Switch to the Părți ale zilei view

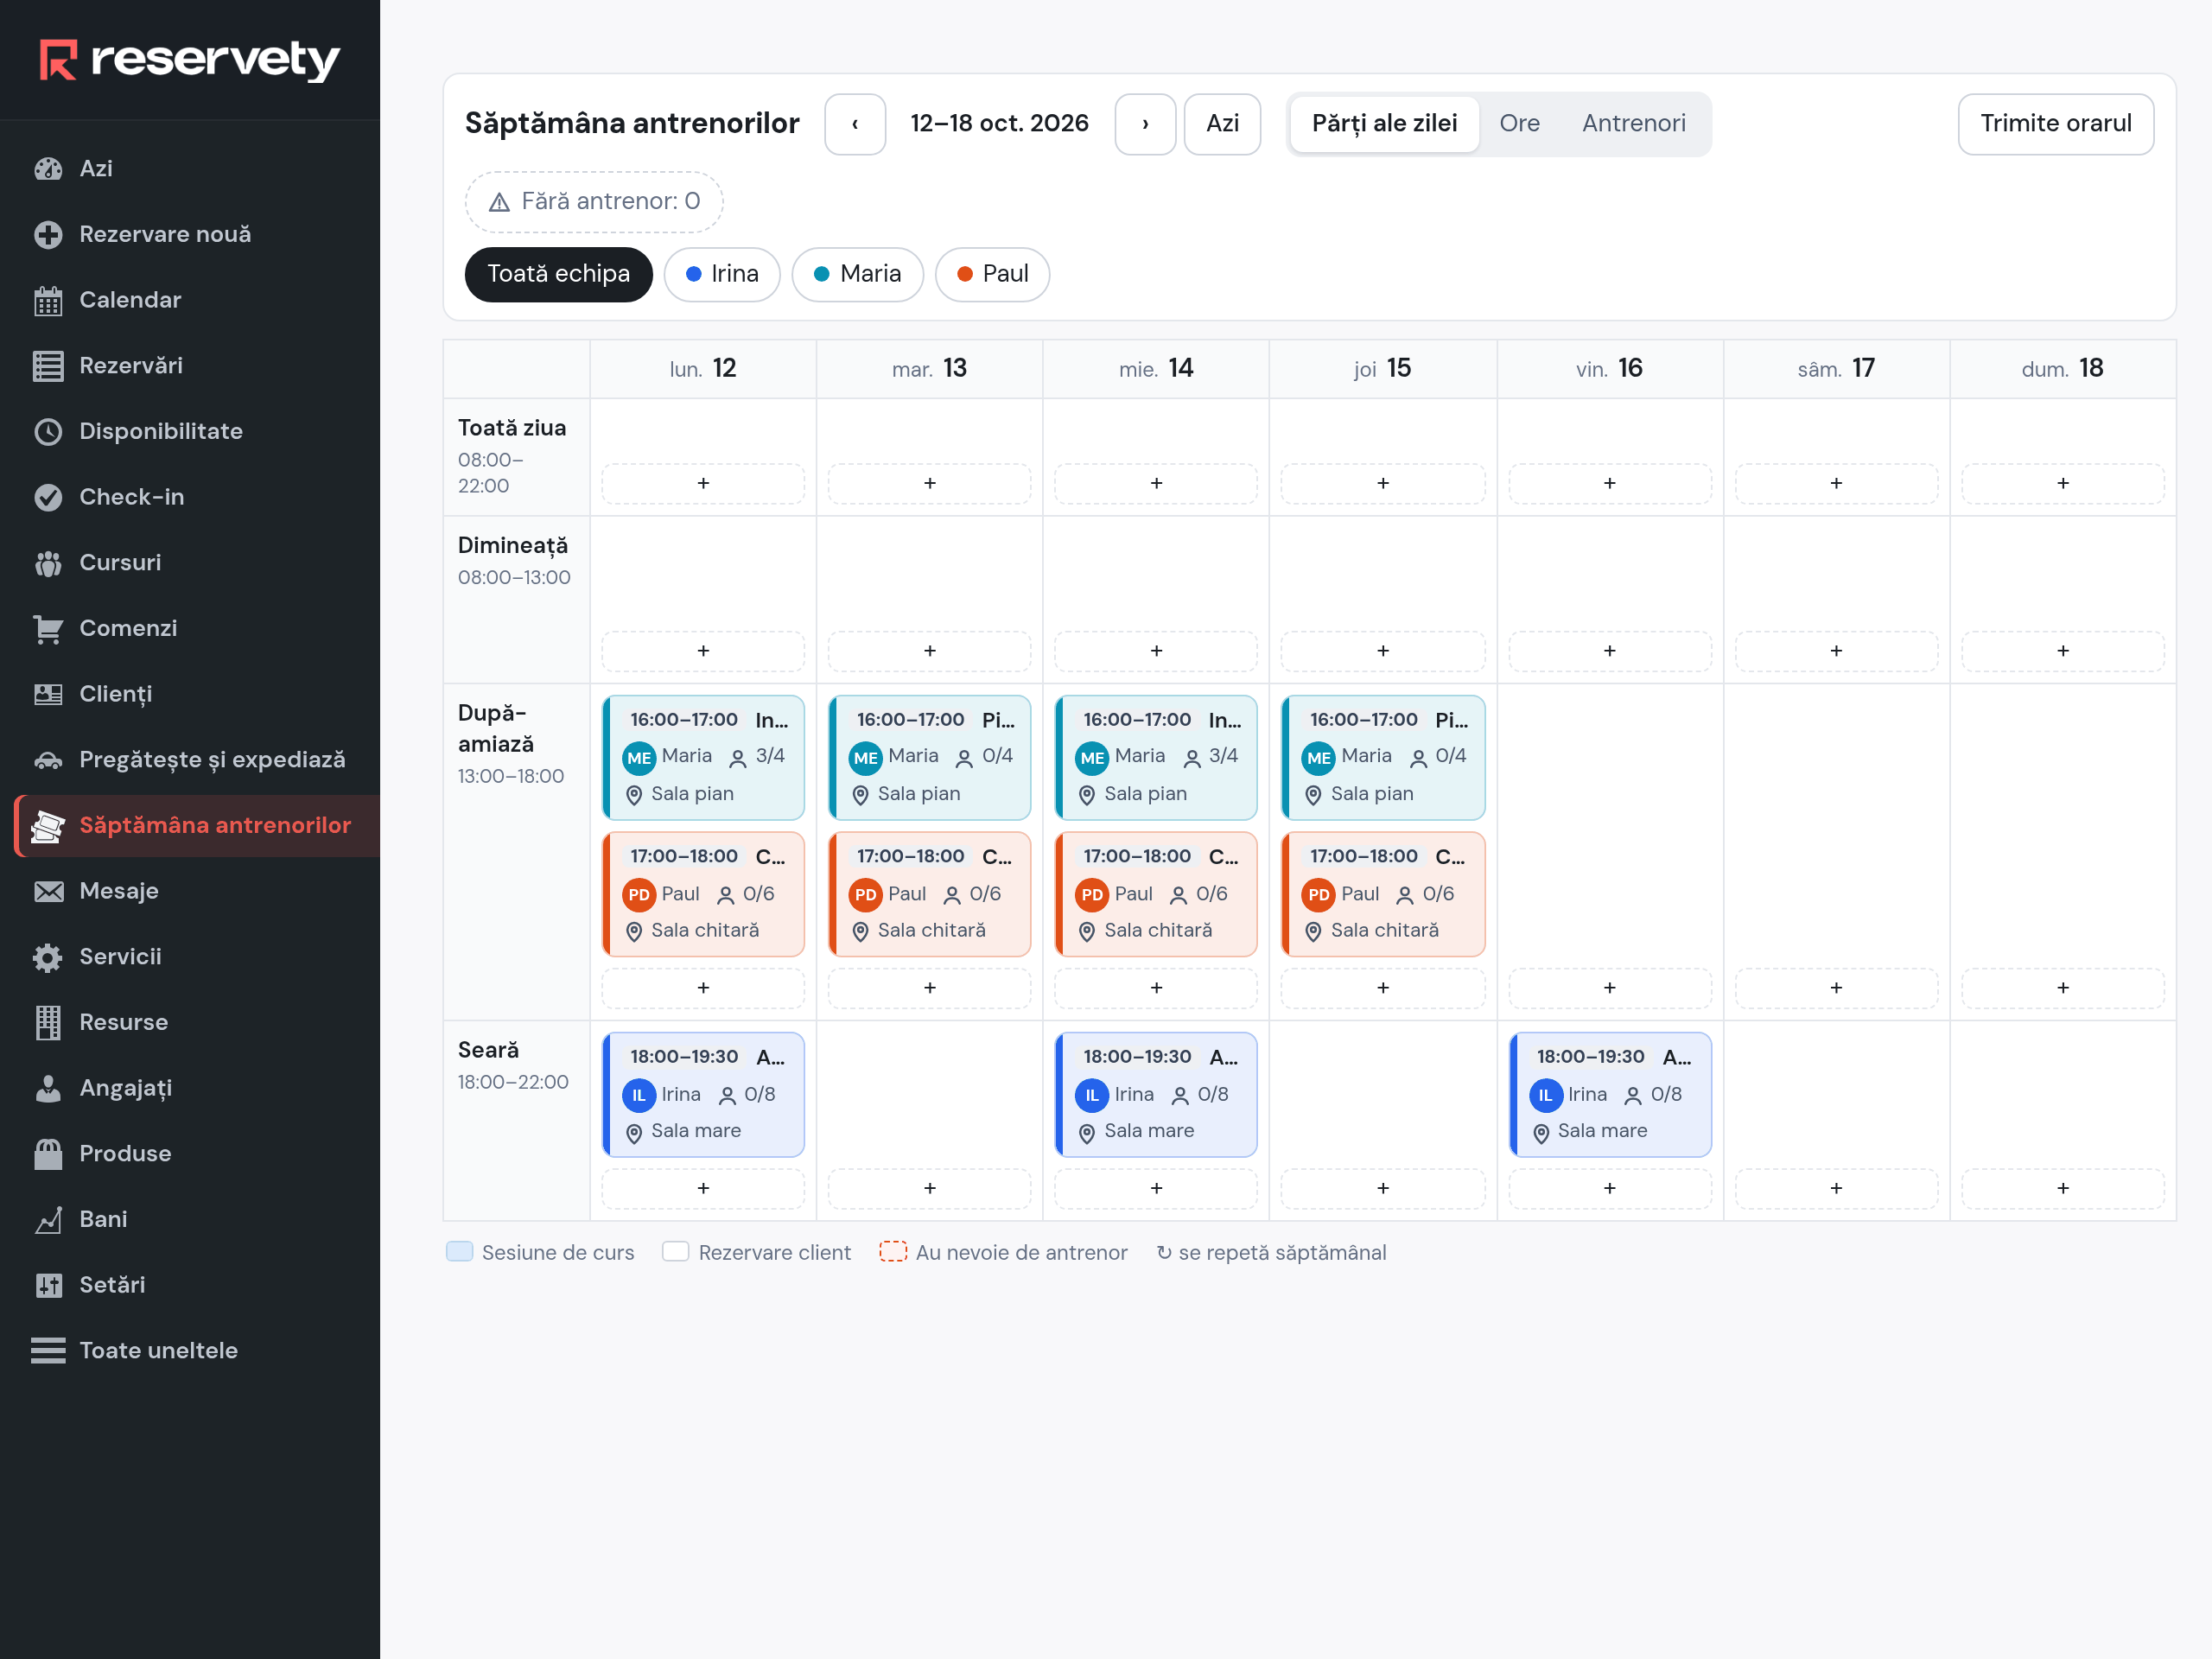pyautogui.click(x=1384, y=124)
